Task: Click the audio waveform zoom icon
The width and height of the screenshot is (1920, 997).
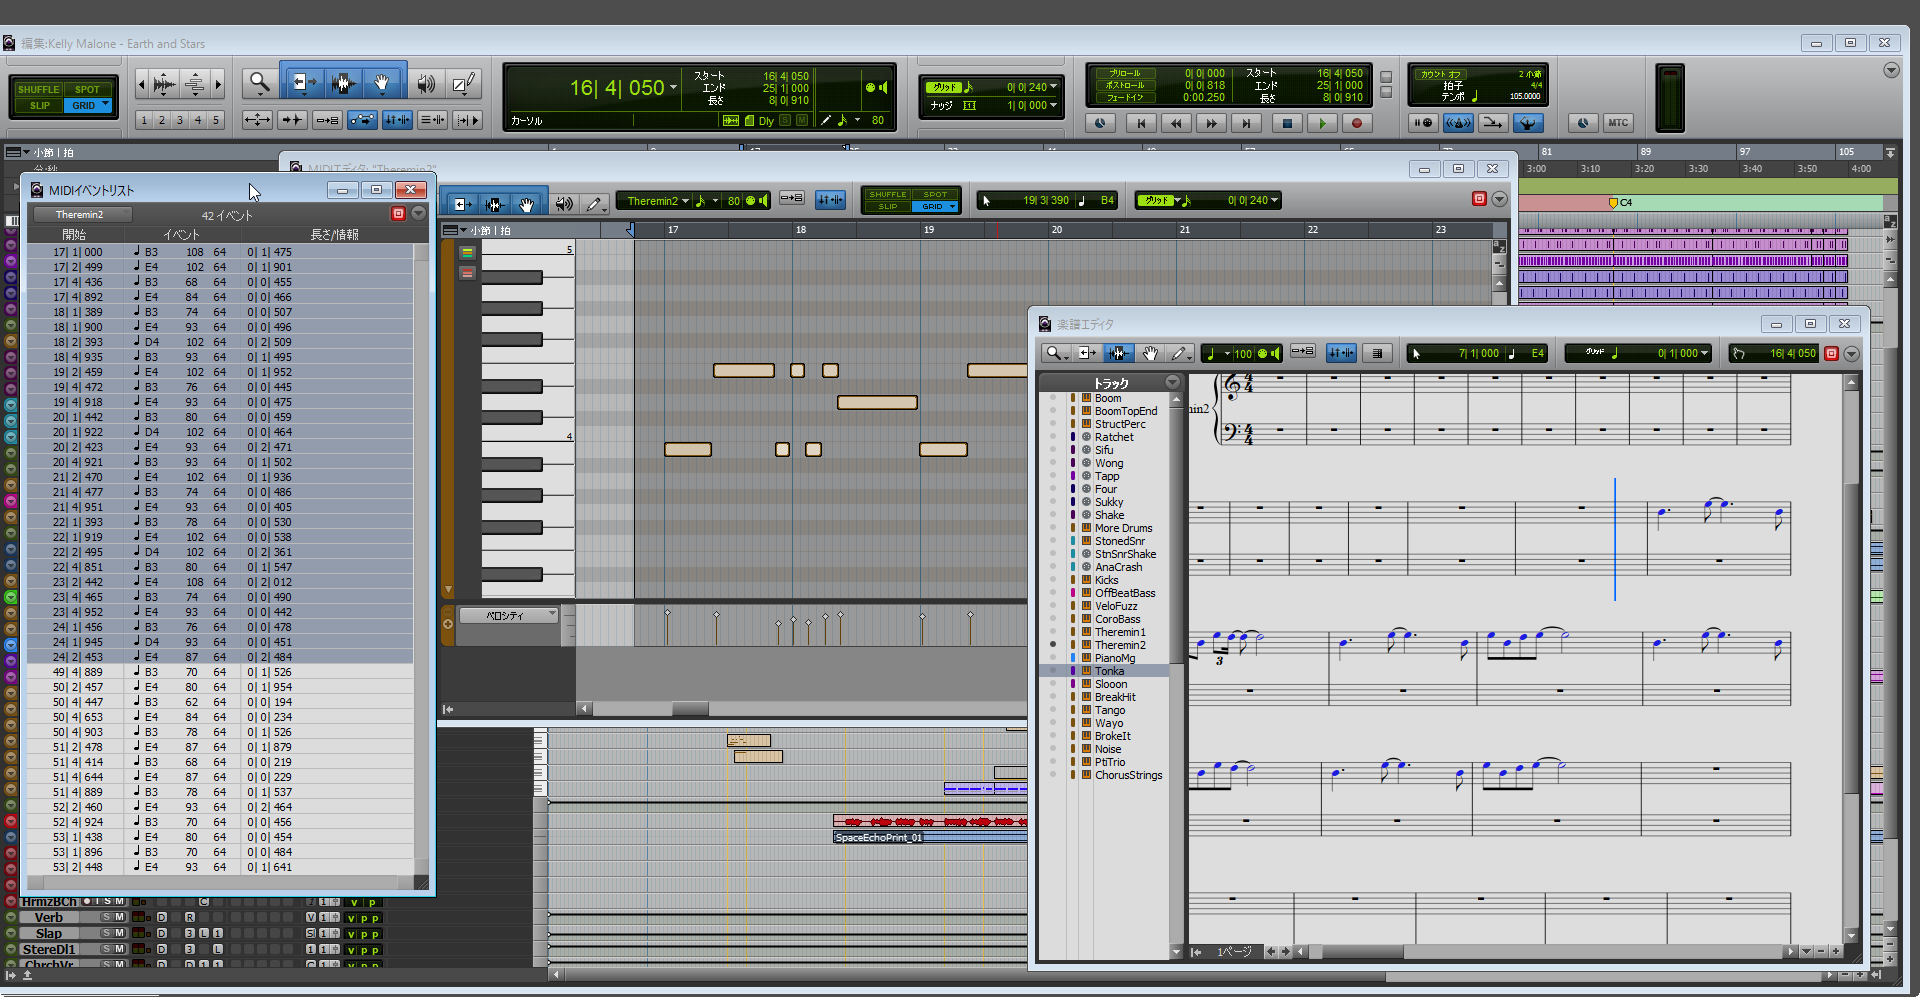Action: (x=165, y=84)
